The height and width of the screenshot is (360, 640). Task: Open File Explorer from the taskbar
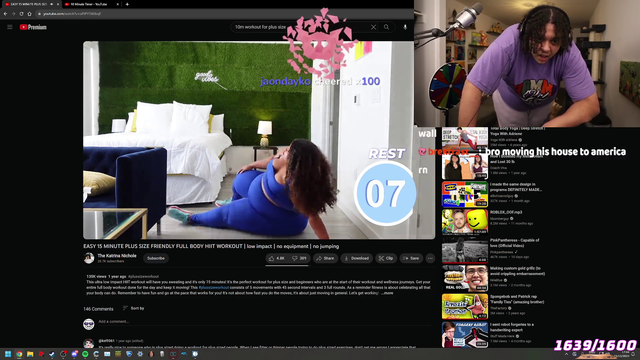[x=30, y=354]
